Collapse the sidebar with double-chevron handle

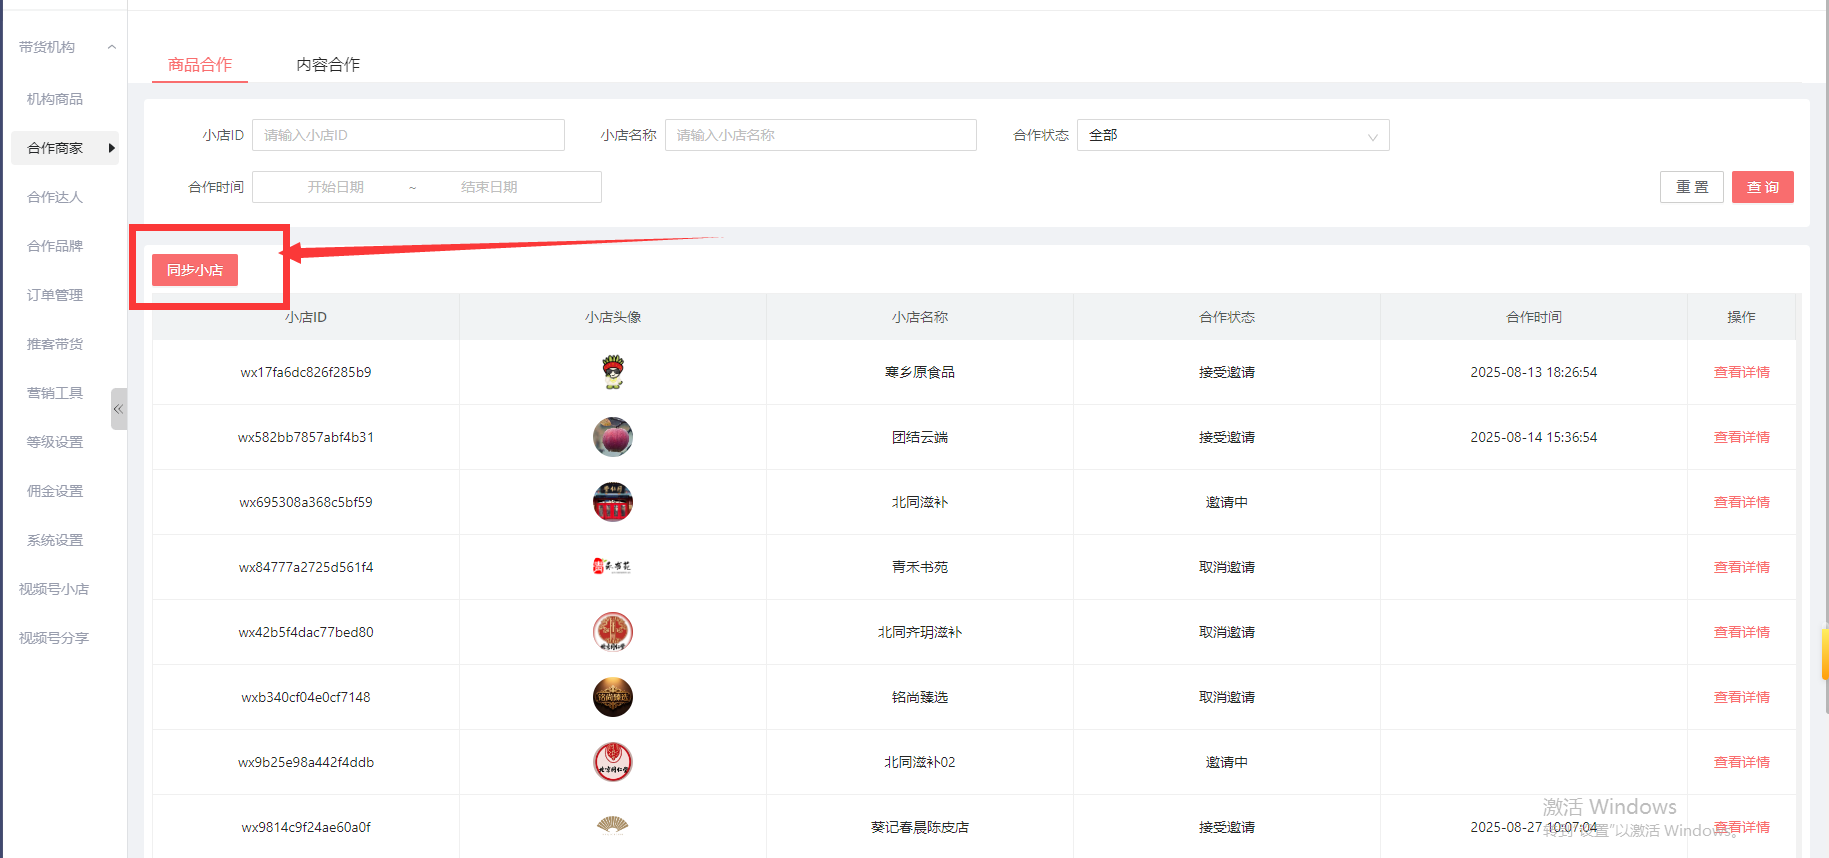(x=118, y=409)
